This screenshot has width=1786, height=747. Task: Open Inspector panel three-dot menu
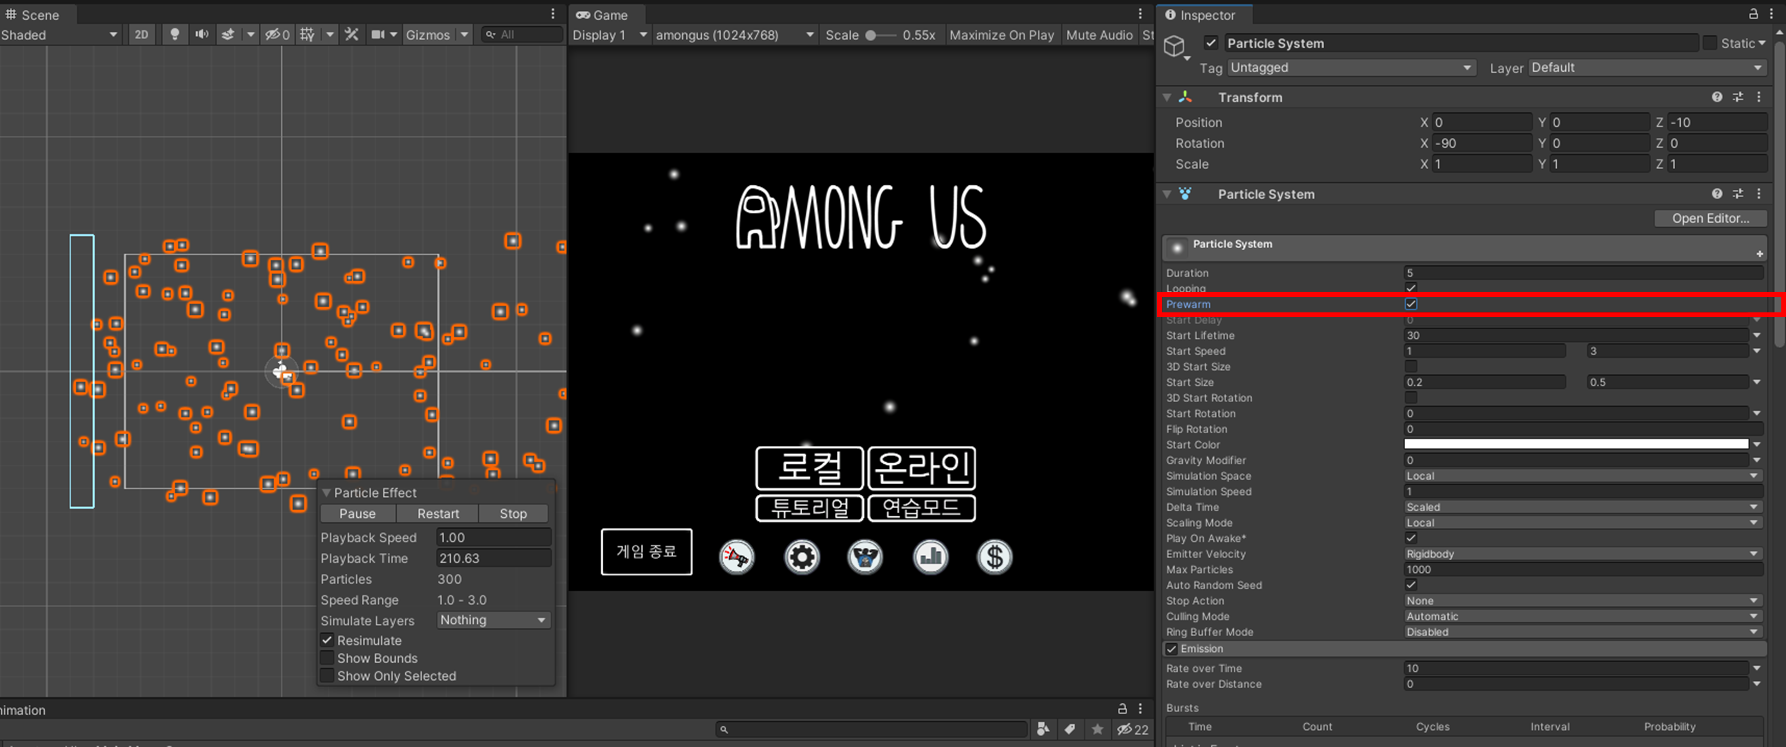[1771, 14]
